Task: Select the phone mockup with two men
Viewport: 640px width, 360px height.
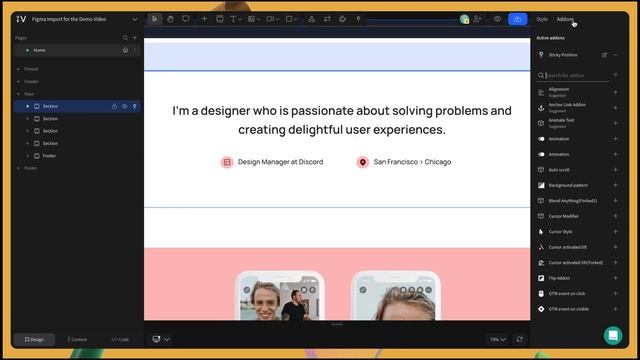Action: (x=280, y=296)
